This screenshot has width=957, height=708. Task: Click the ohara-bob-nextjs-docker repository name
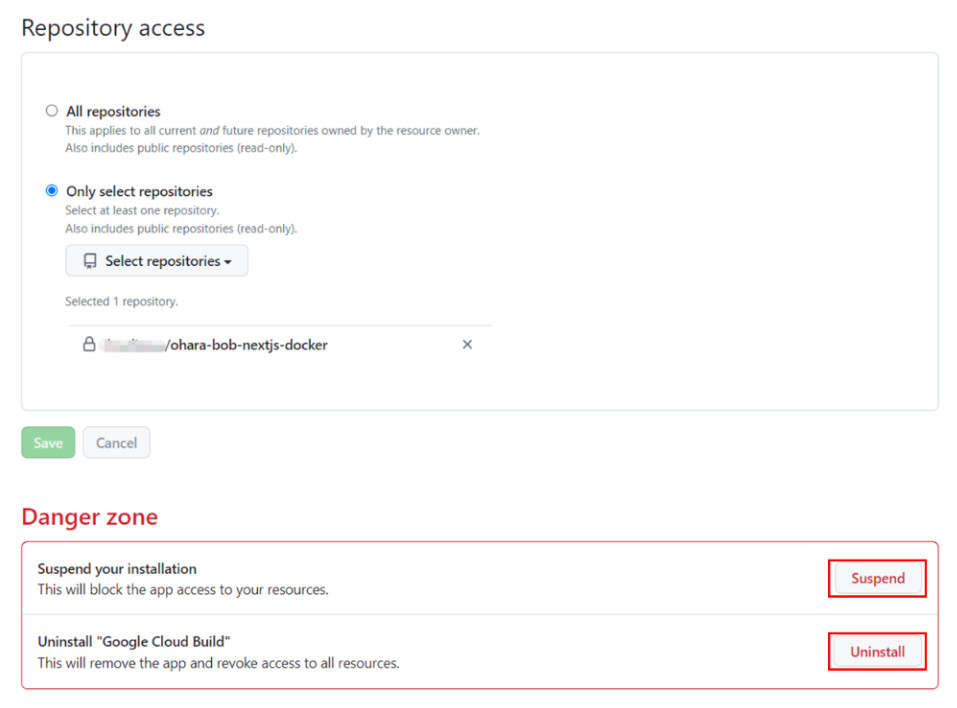(x=247, y=345)
